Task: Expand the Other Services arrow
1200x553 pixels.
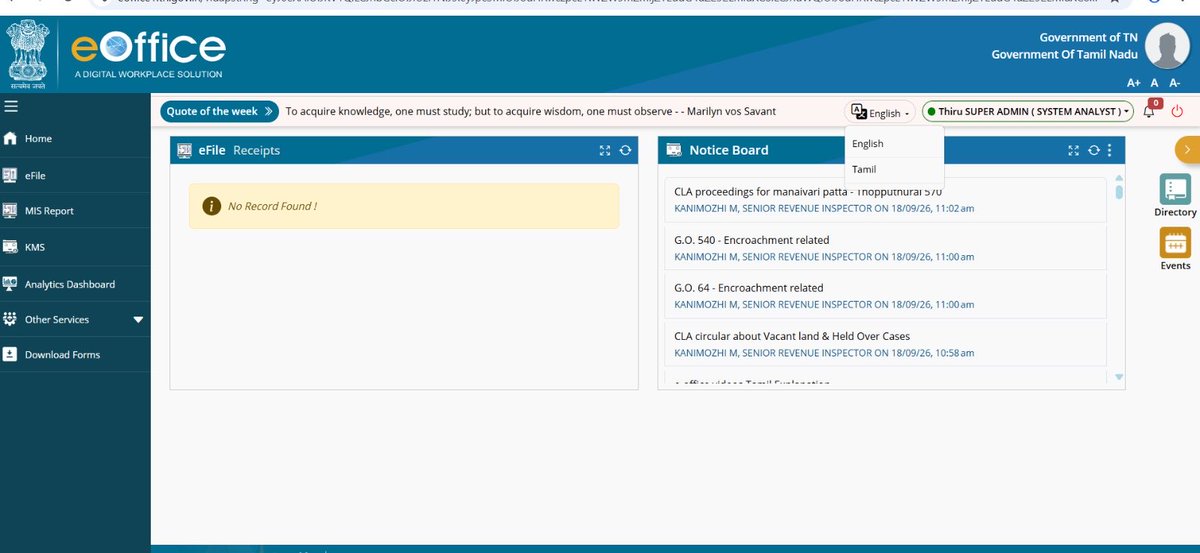Action: tap(138, 320)
